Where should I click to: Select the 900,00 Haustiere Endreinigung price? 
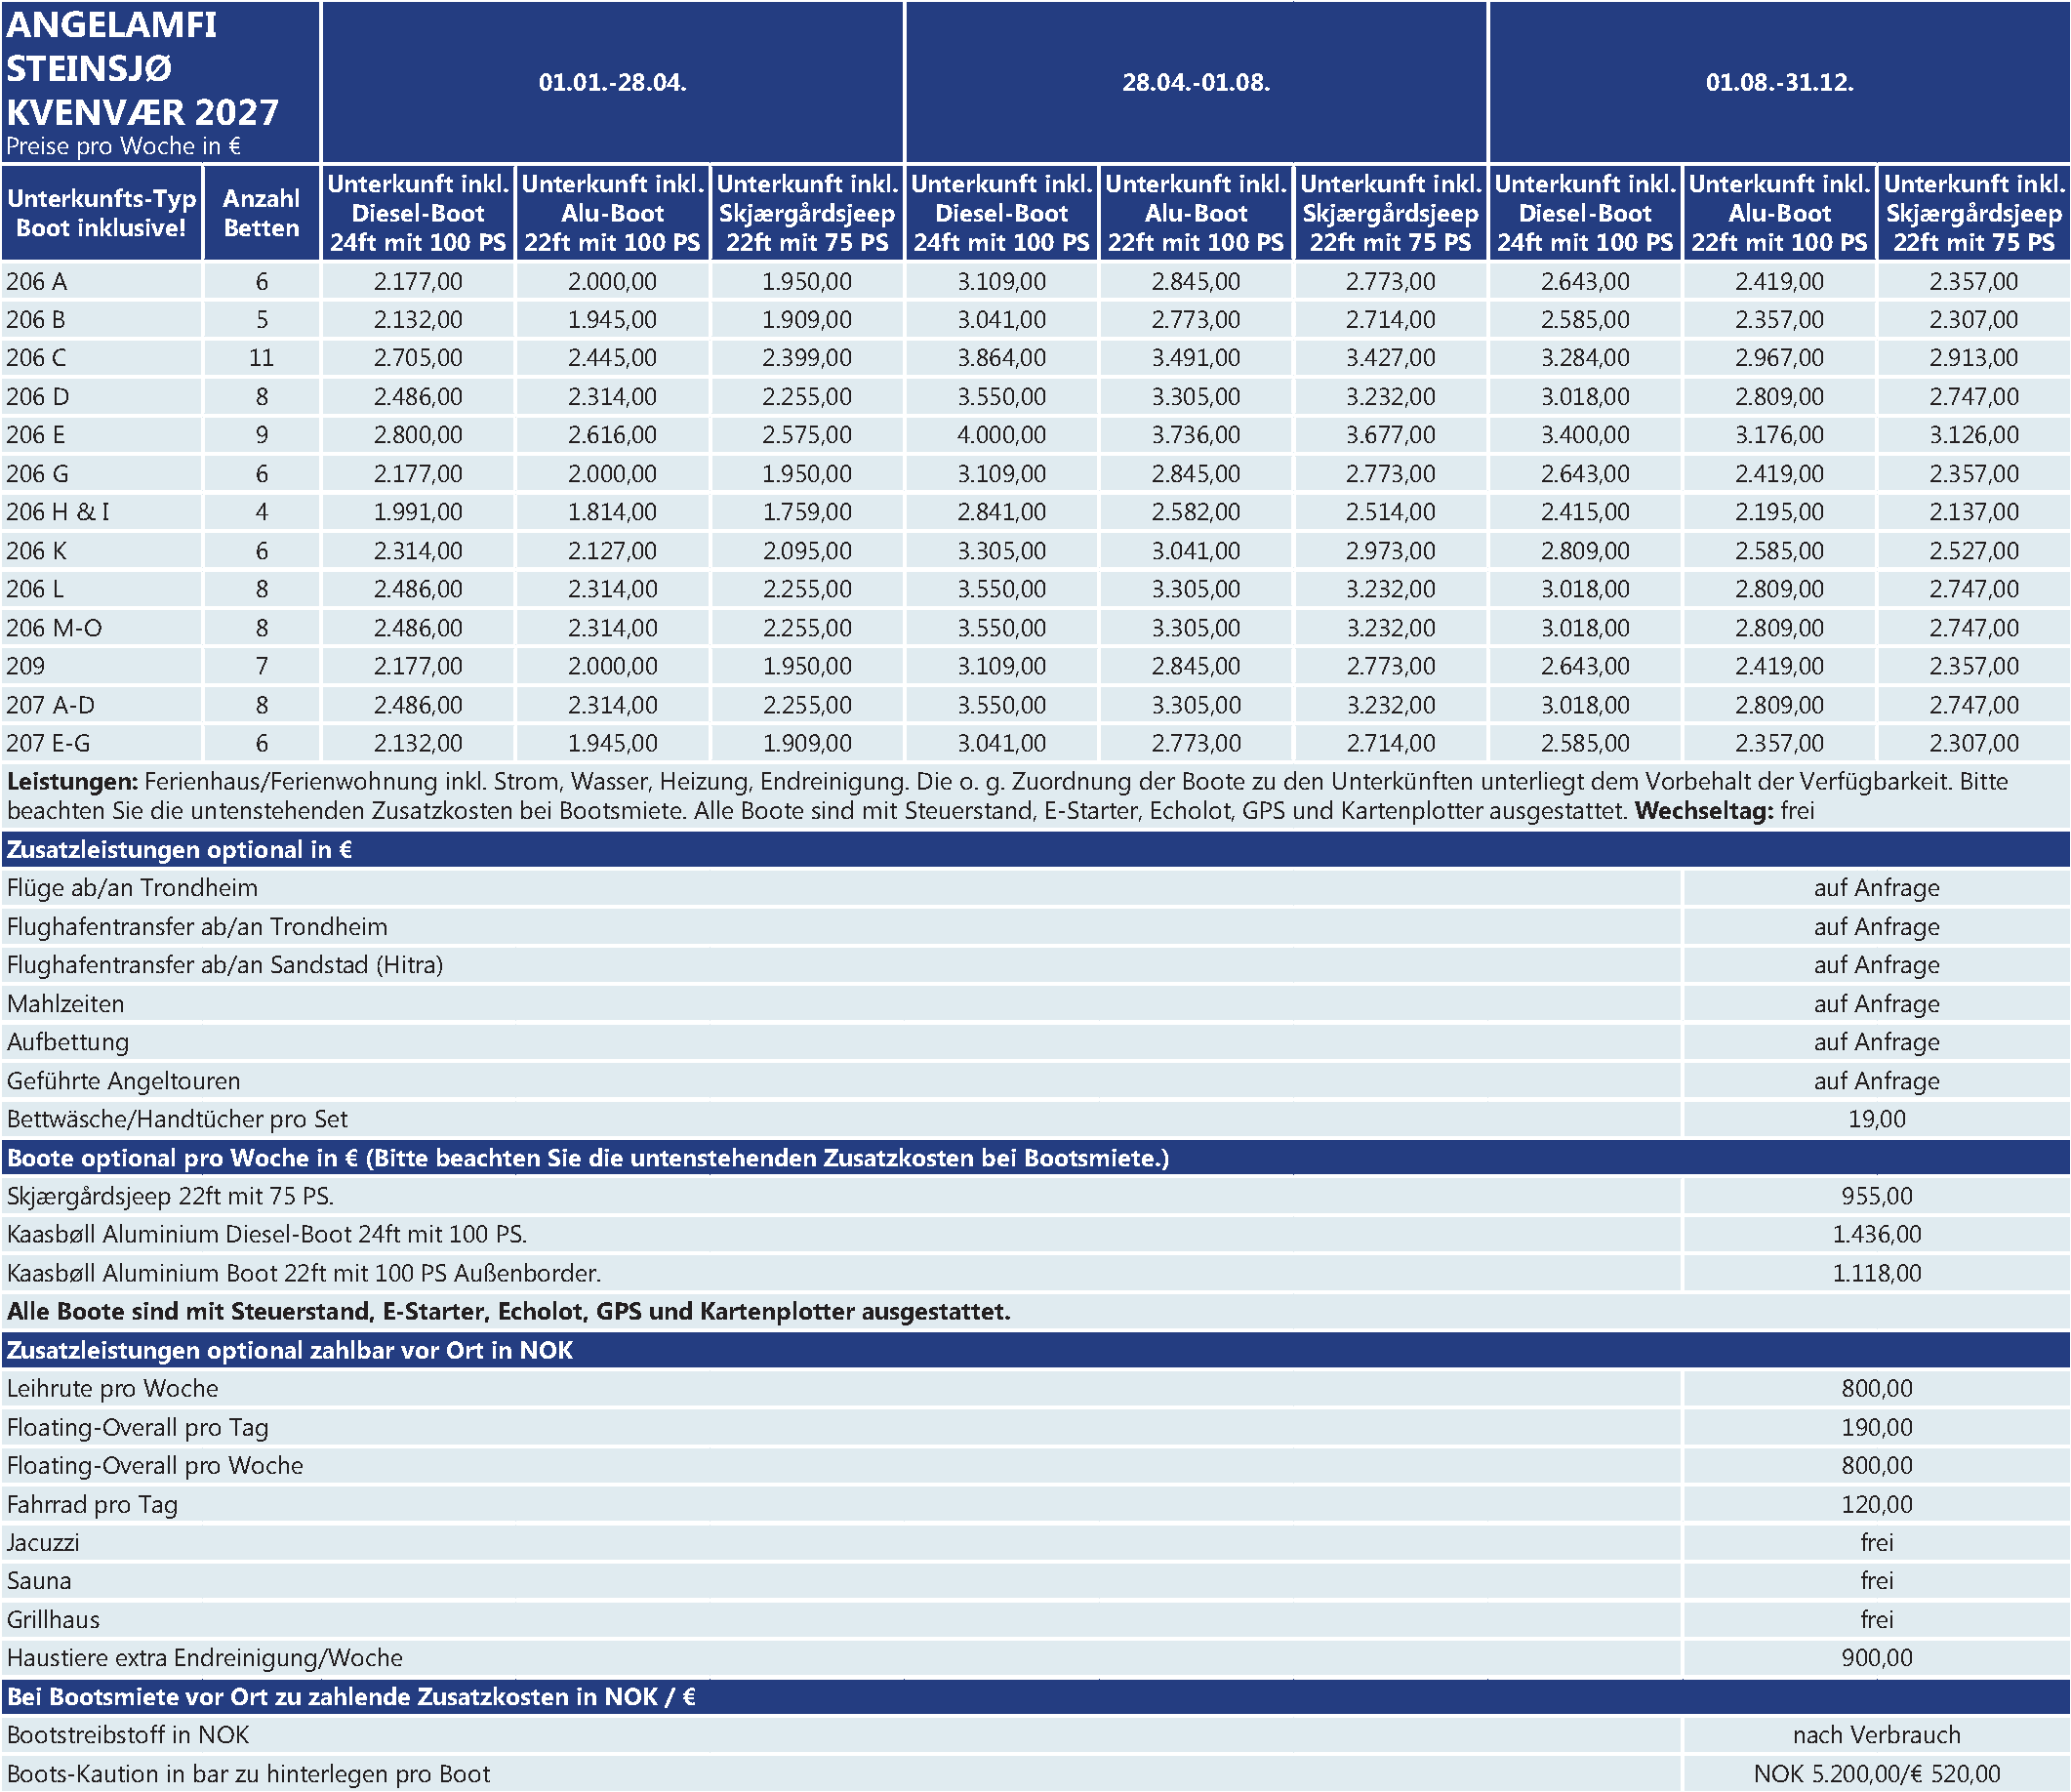point(1877,1658)
